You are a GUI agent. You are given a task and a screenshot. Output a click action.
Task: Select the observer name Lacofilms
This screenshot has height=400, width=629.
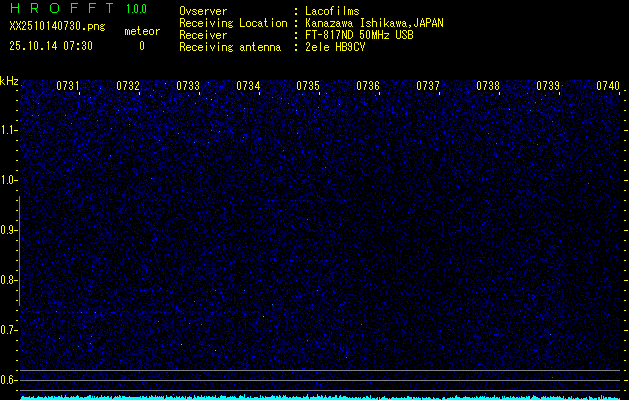coord(332,11)
